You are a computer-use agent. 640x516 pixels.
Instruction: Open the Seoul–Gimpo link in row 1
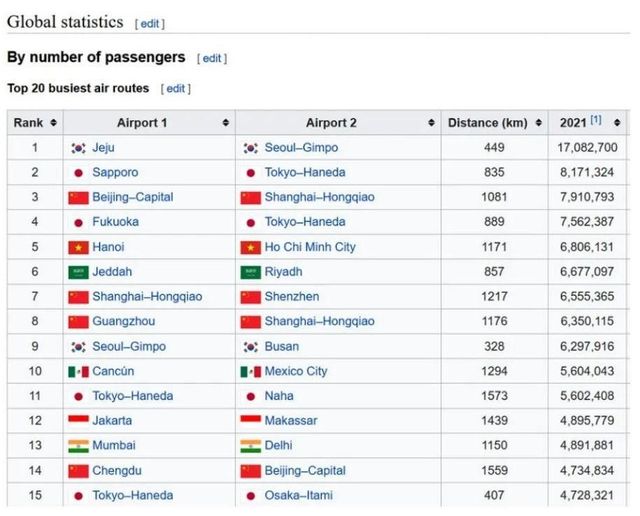click(301, 148)
